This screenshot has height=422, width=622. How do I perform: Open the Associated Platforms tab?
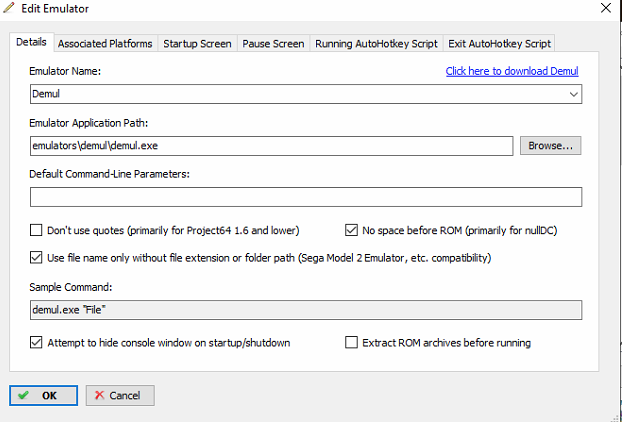(x=105, y=44)
